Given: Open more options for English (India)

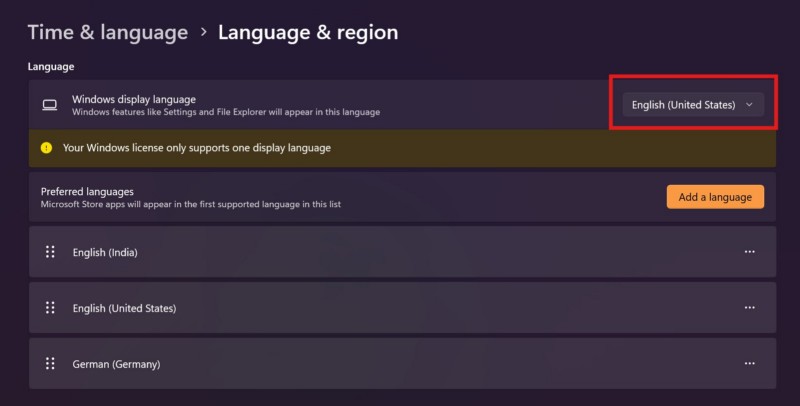Looking at the screenshot, I should pos(749,252).
